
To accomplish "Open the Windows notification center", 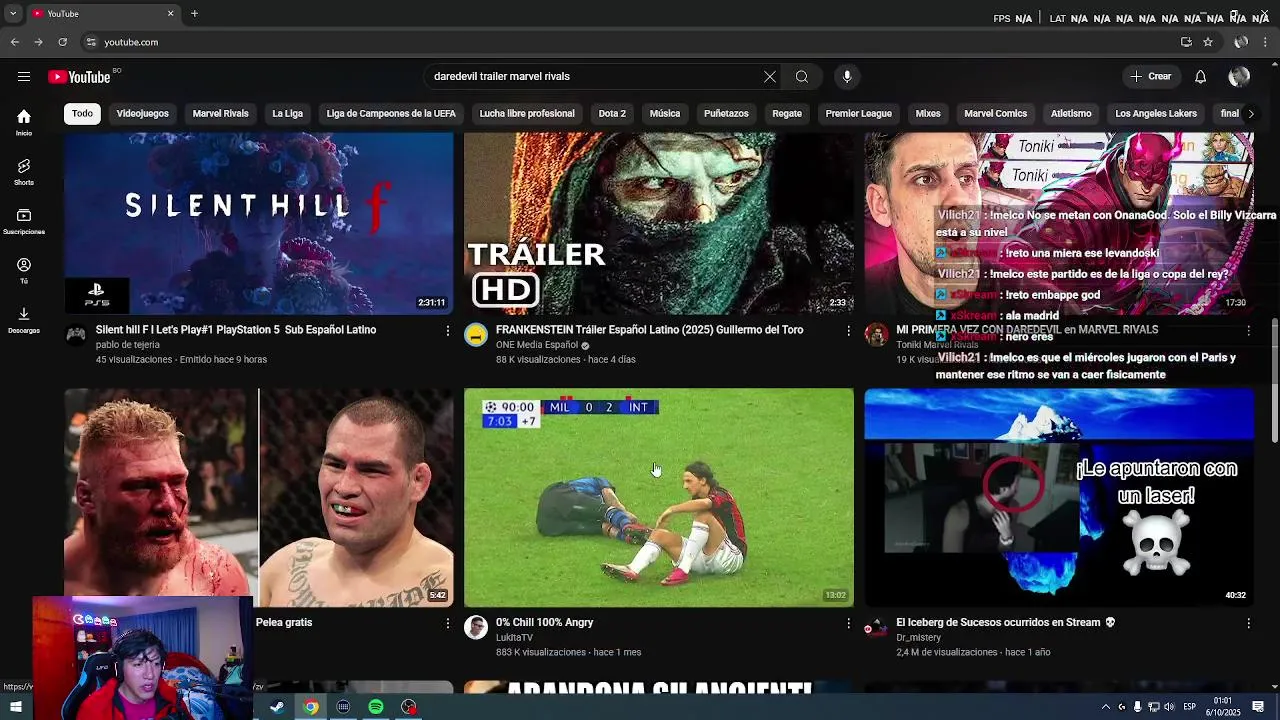I will 1258,707.
